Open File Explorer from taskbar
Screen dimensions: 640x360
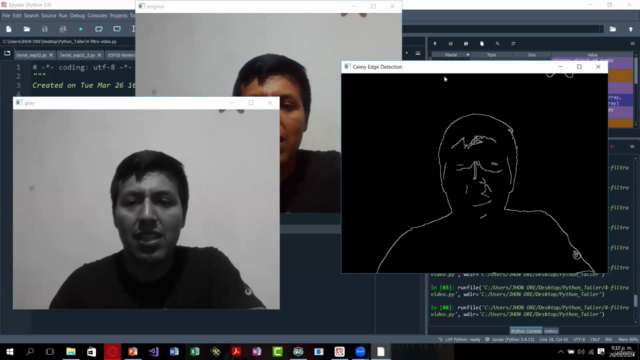pos(71,351)
